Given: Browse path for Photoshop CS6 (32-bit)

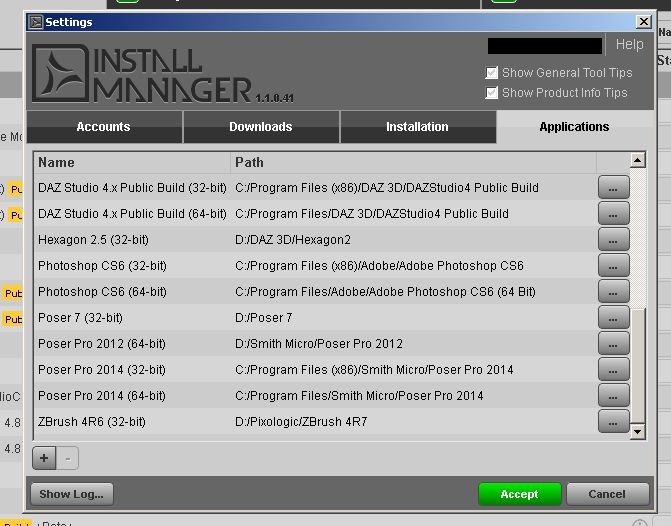Looking at the screenshot, I should pyautogui.click(x=614, y=266).
